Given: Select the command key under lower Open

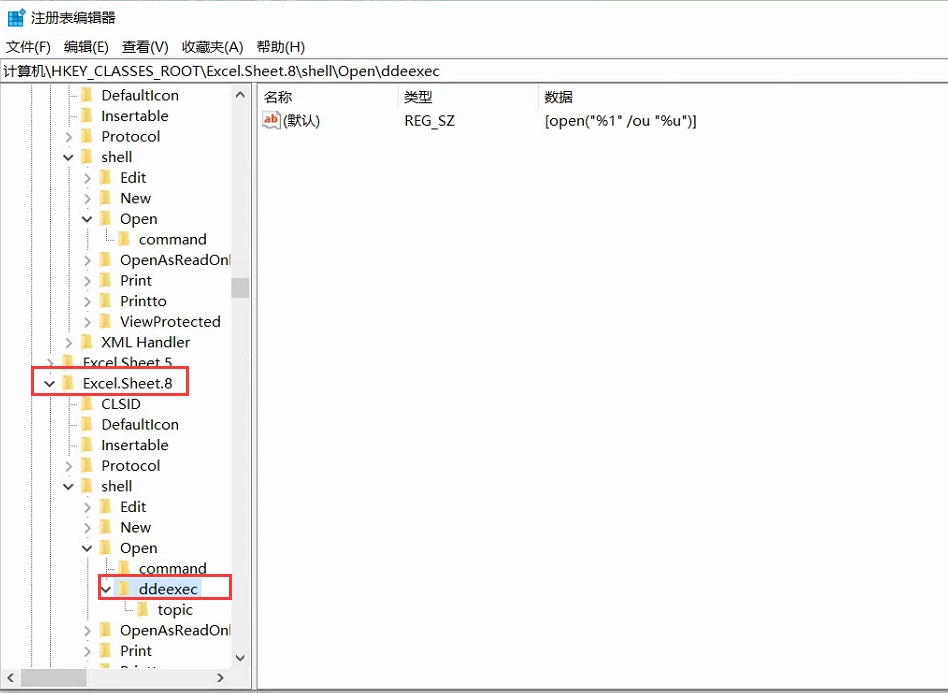Looking at the screenshot, I should [172, 568].
